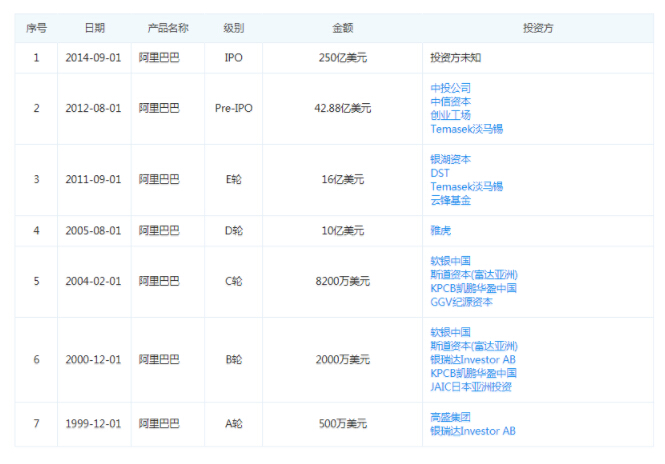Open the 高盛集团 investor link
This screenshot has width=665, height=464.
(x=450, y=417)
